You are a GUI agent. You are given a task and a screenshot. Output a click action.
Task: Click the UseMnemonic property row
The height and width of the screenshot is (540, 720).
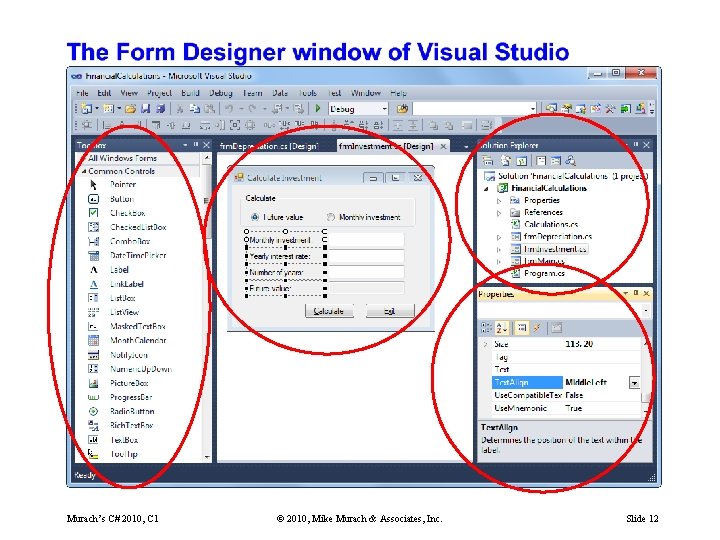click(566, 408)
